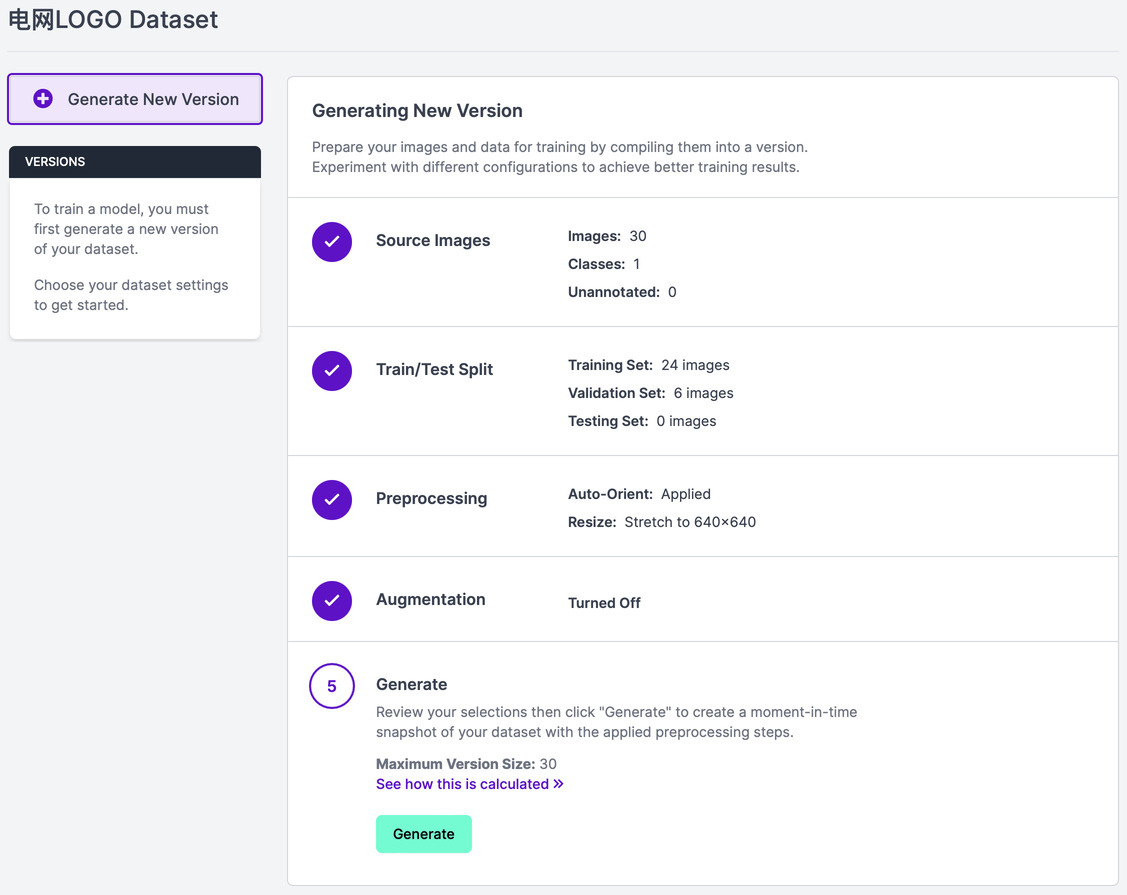Screen dimensions: 1127x895
Task: Select the Generate step heading
Action: point(411,685)
